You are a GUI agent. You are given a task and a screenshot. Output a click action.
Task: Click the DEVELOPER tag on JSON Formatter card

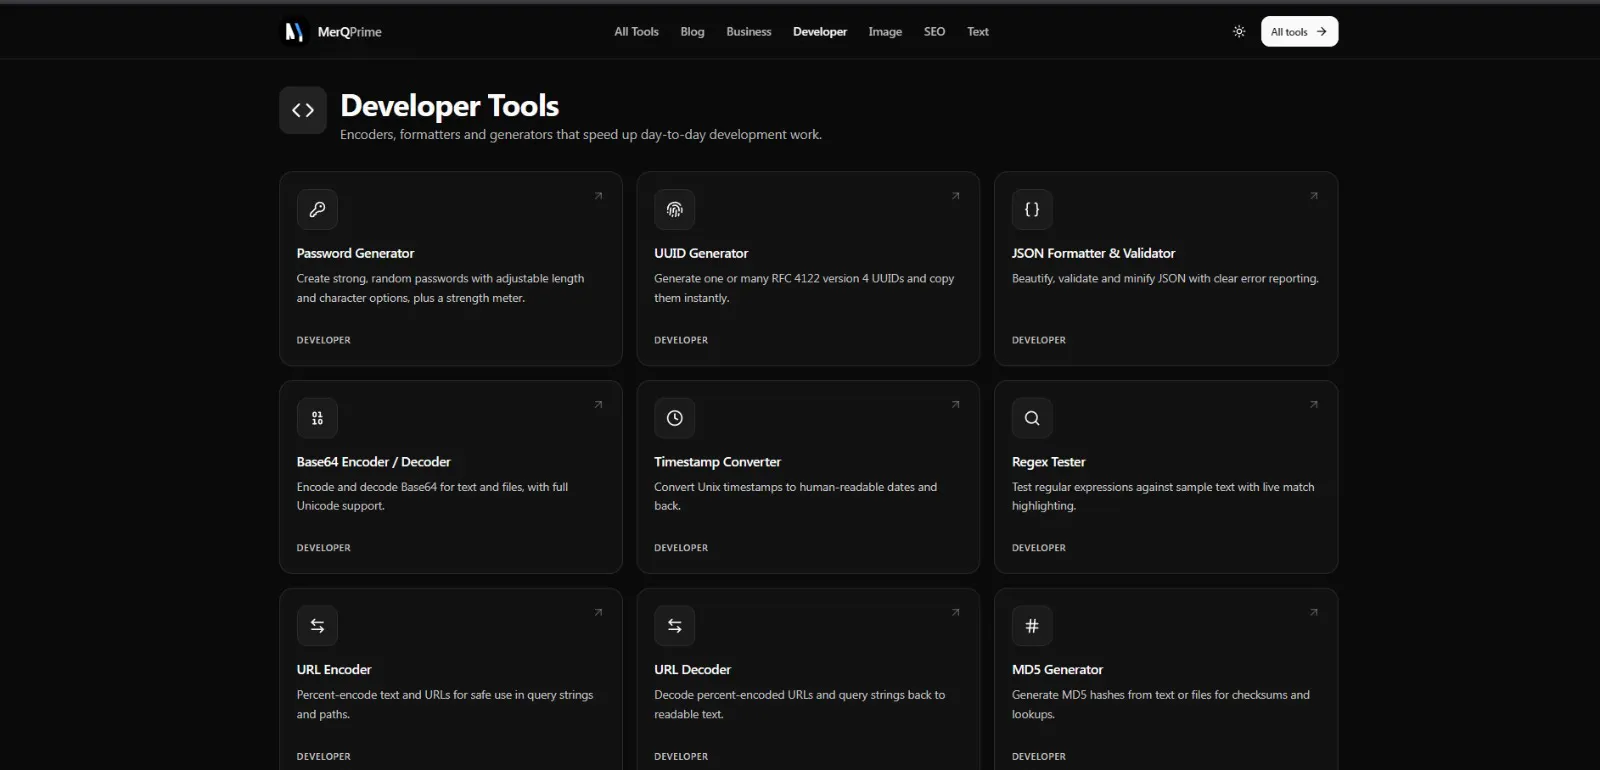click(x=1038, y=340)
